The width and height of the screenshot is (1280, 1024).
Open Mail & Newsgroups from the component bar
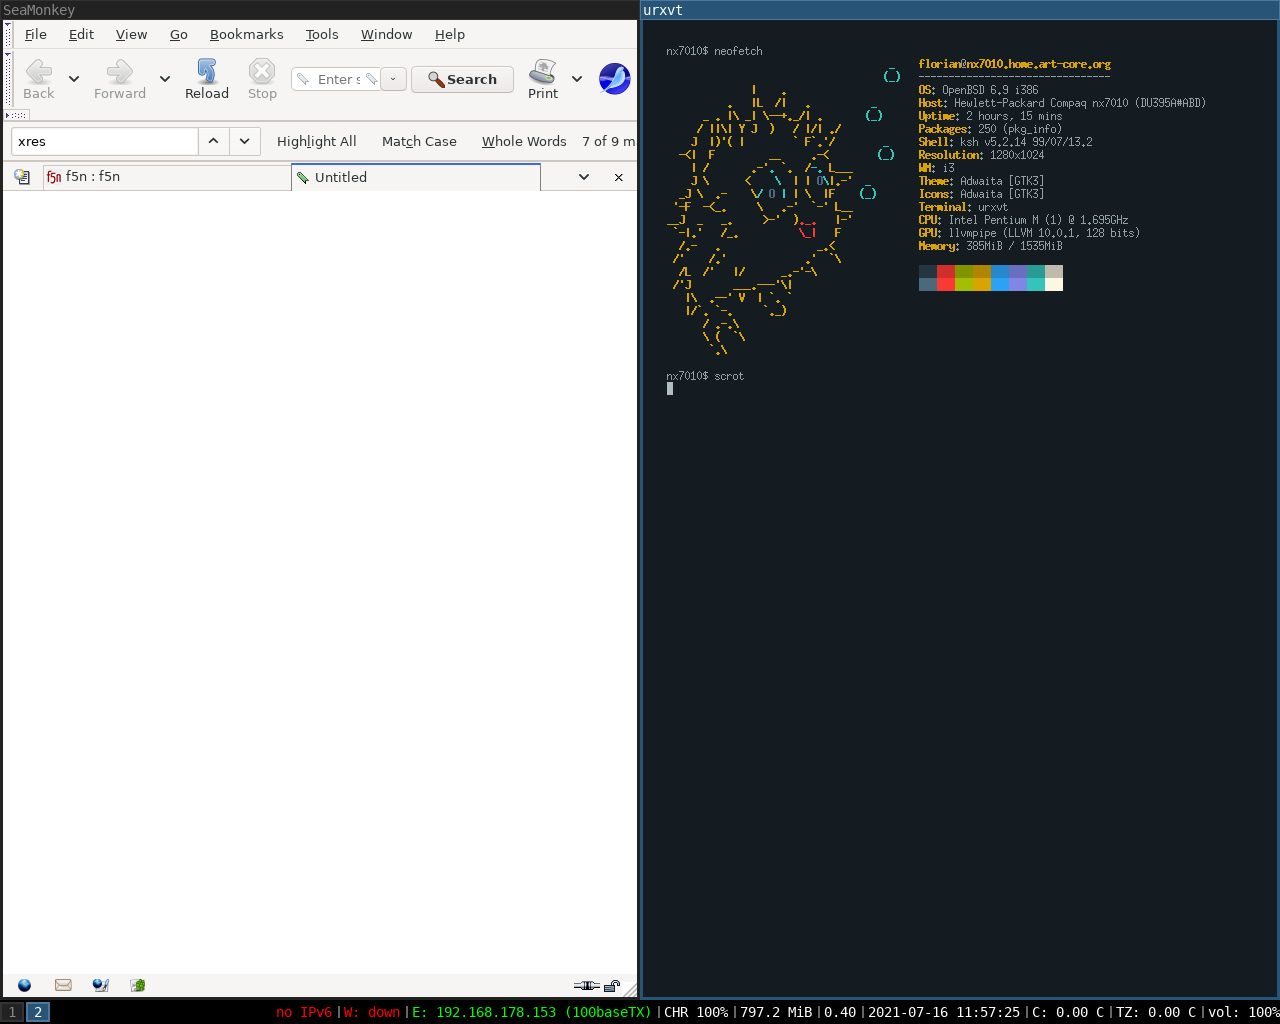(62, 985)
